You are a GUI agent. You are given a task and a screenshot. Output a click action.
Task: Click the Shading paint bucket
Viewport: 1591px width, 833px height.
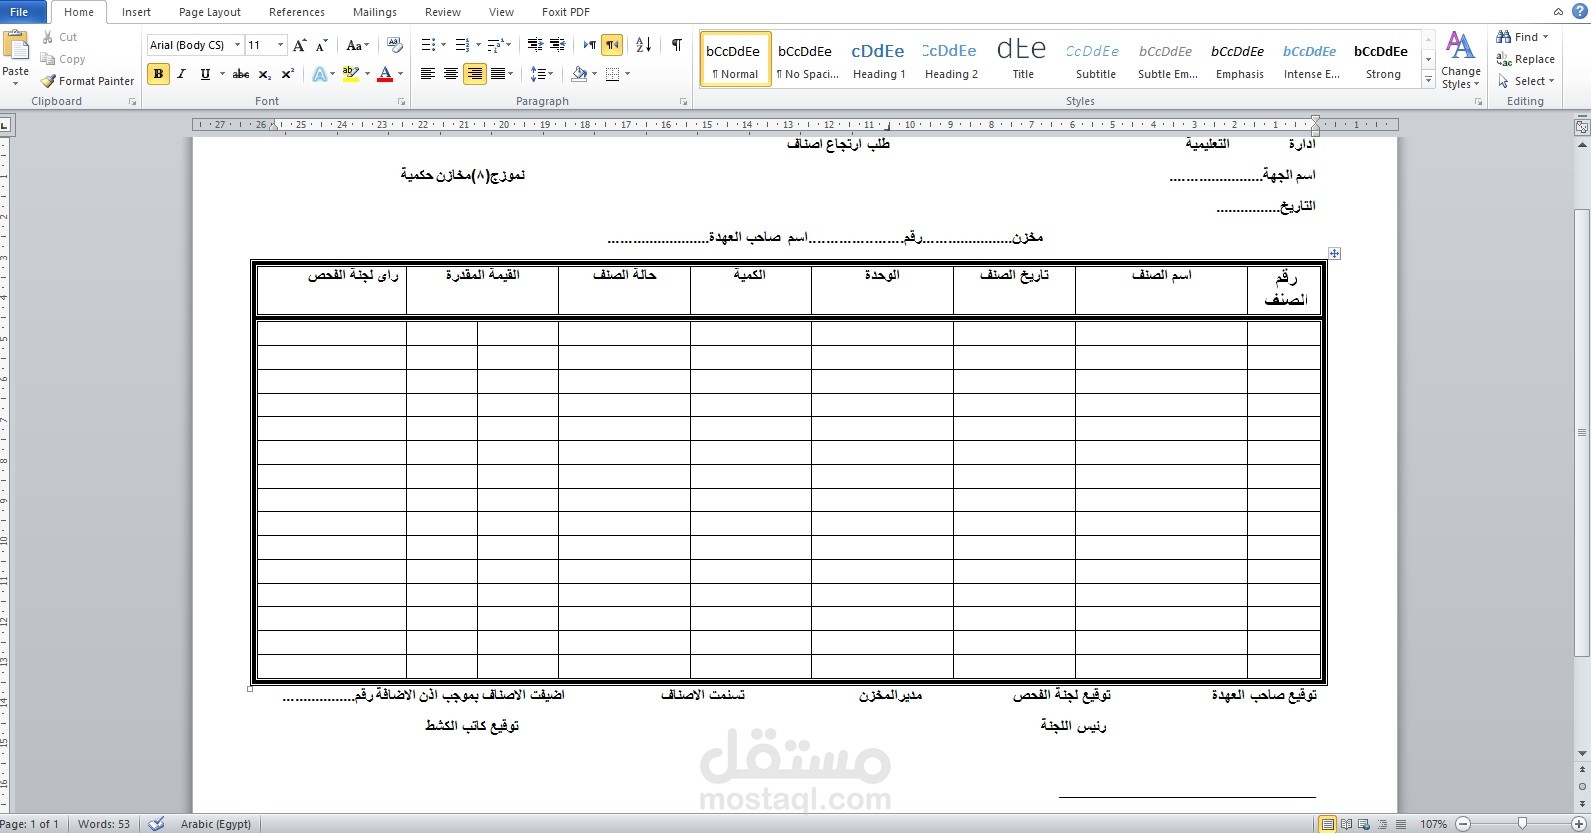click(579, 74)
